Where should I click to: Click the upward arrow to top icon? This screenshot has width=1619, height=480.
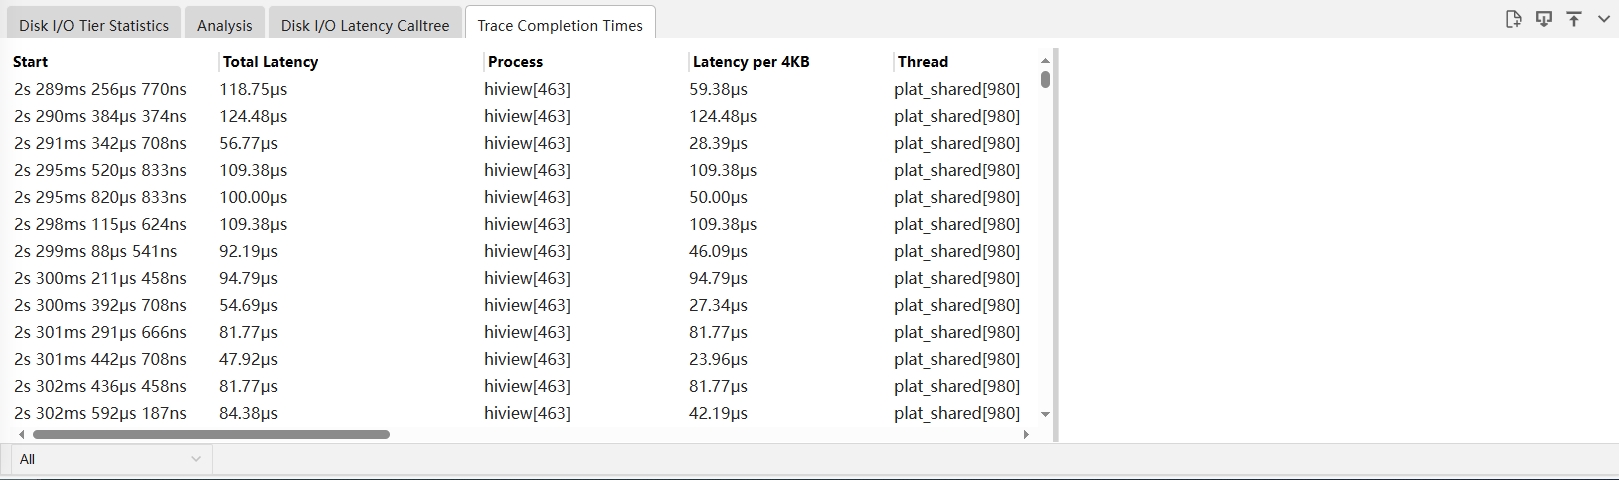coord(1574,19)
